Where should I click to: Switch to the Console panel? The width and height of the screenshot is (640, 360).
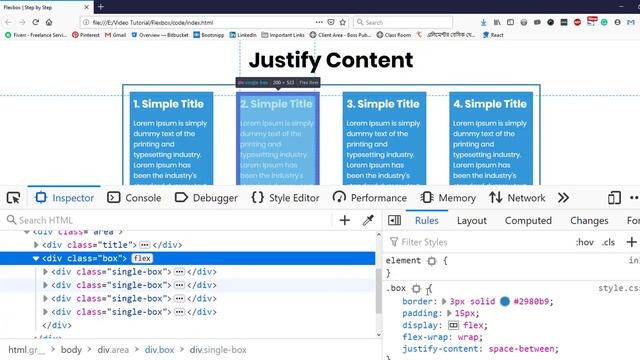(134, 198)
